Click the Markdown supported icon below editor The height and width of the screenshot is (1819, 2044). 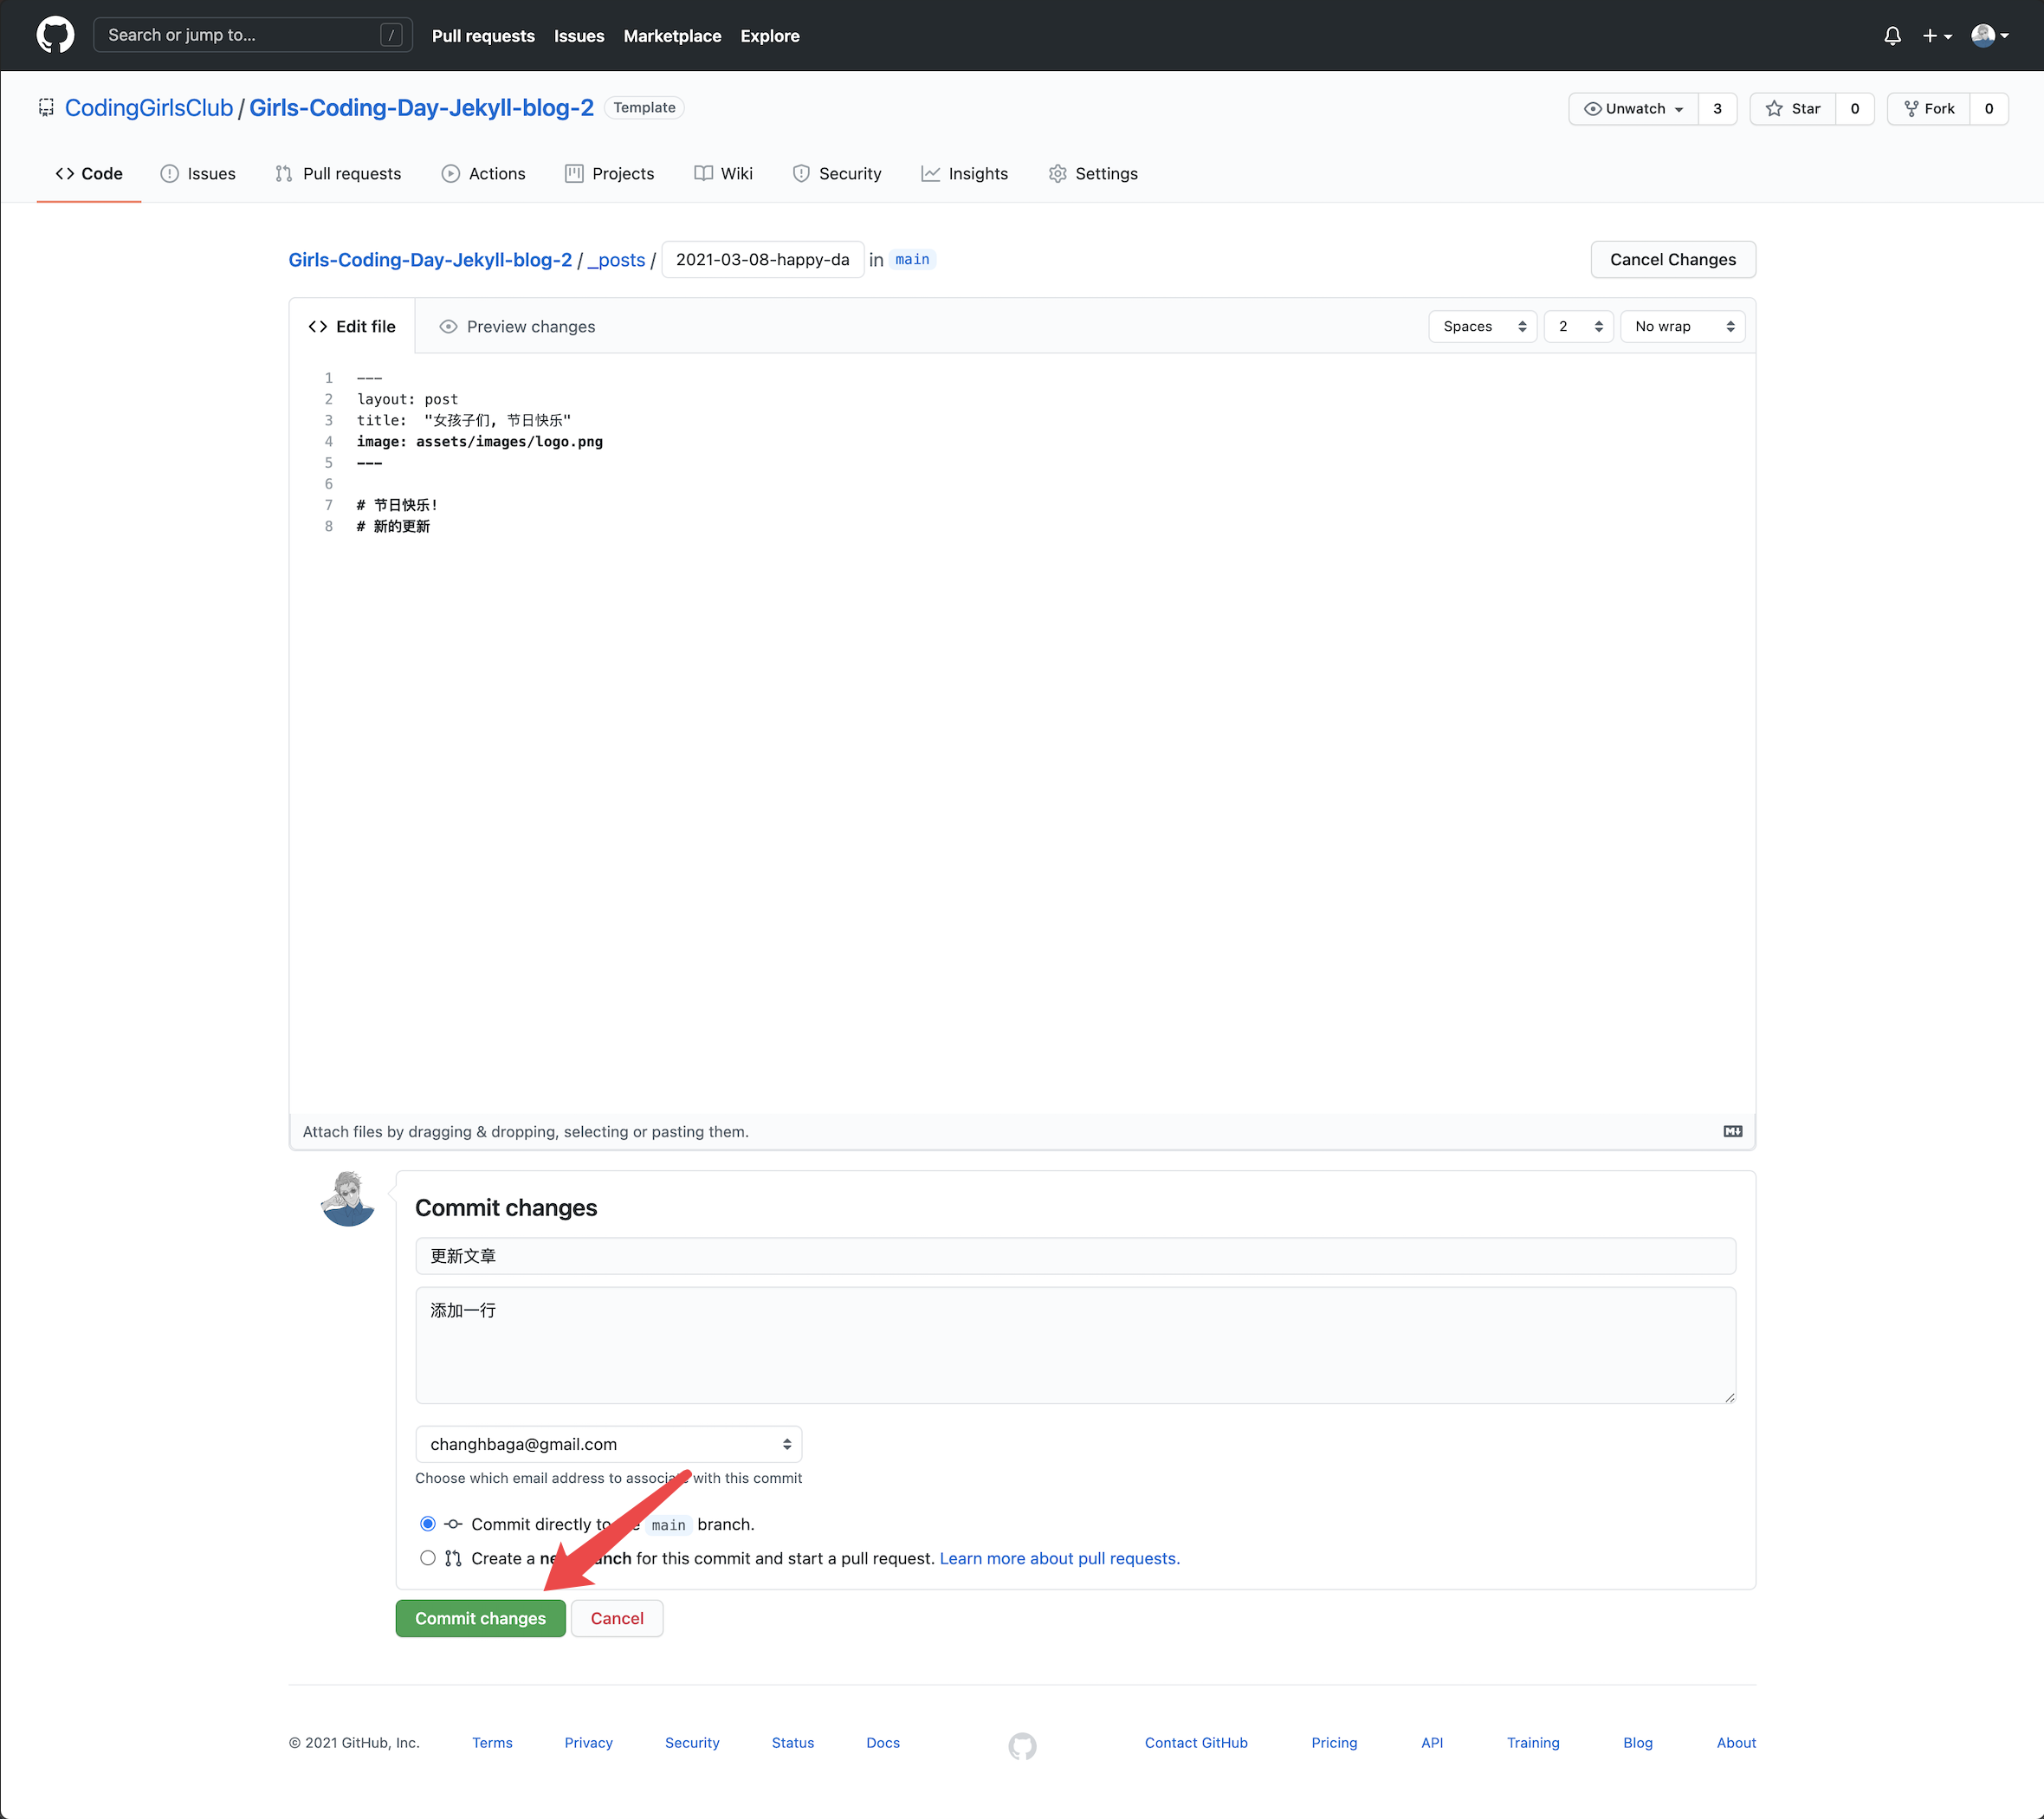1732,1131
